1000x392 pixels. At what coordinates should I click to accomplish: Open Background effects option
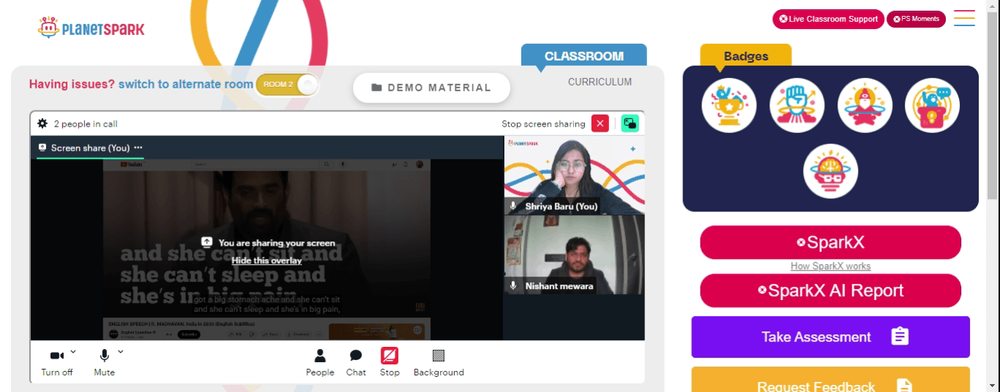pos(439,363)
